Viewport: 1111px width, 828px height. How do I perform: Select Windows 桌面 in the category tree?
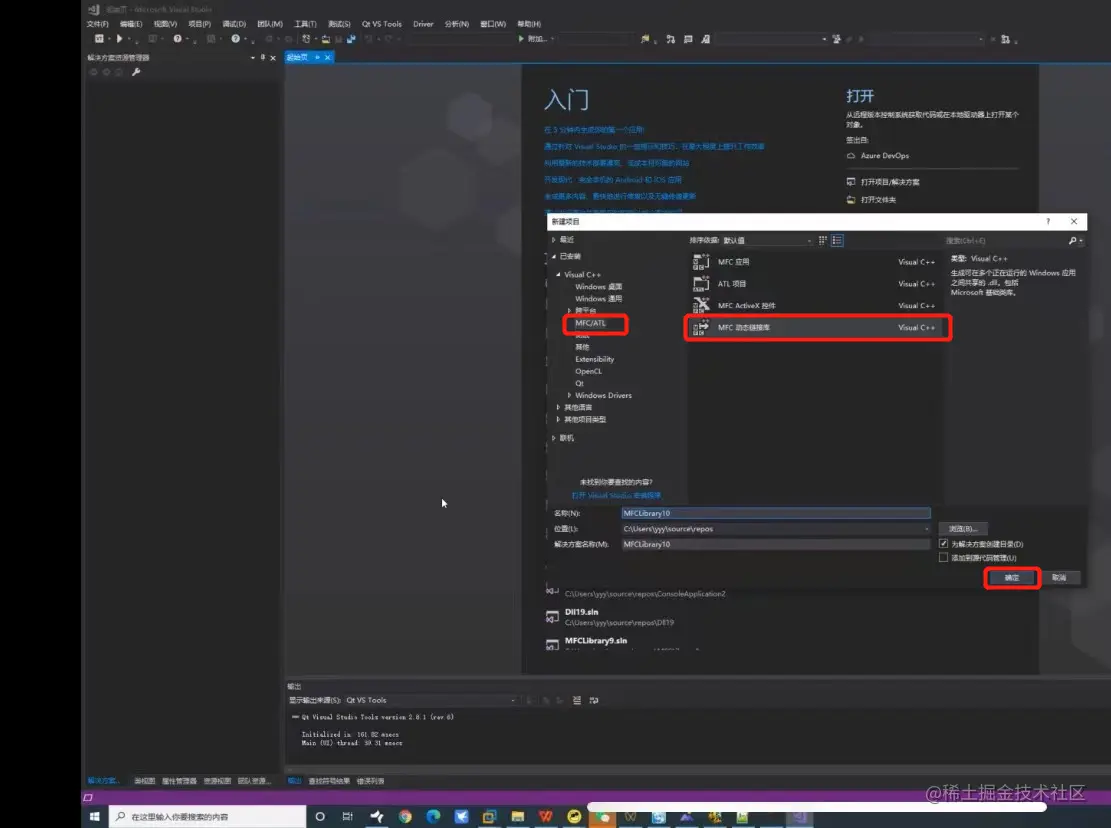click(598, 287)
